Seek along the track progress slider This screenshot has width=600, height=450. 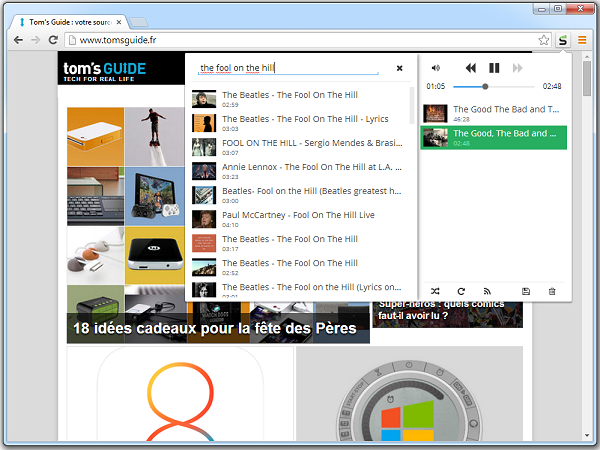click(x=494, y=86)
